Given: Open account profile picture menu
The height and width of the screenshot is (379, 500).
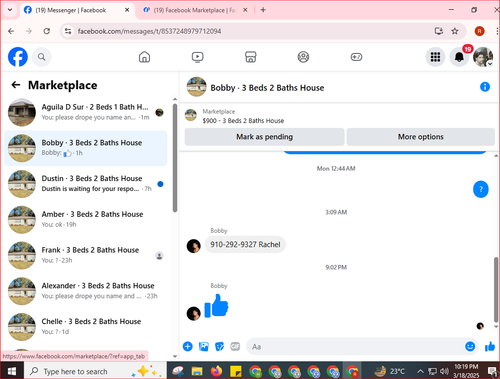Looking at the screenshot, I should tap(483, 57).
